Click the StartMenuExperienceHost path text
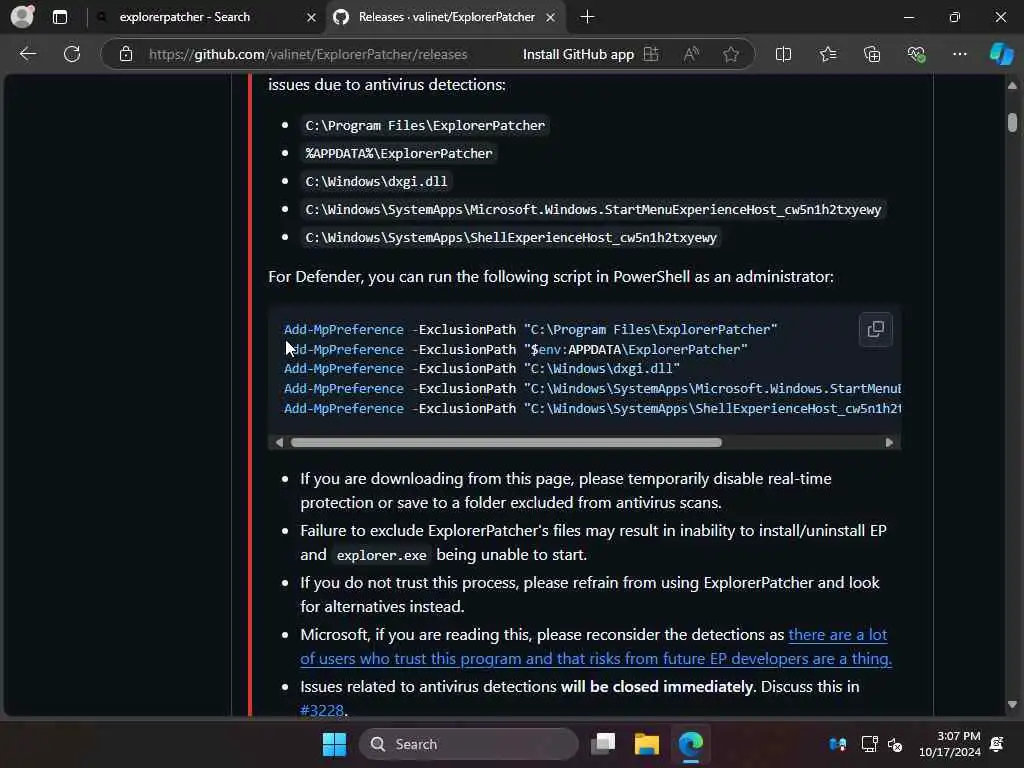 coord(593,210)
